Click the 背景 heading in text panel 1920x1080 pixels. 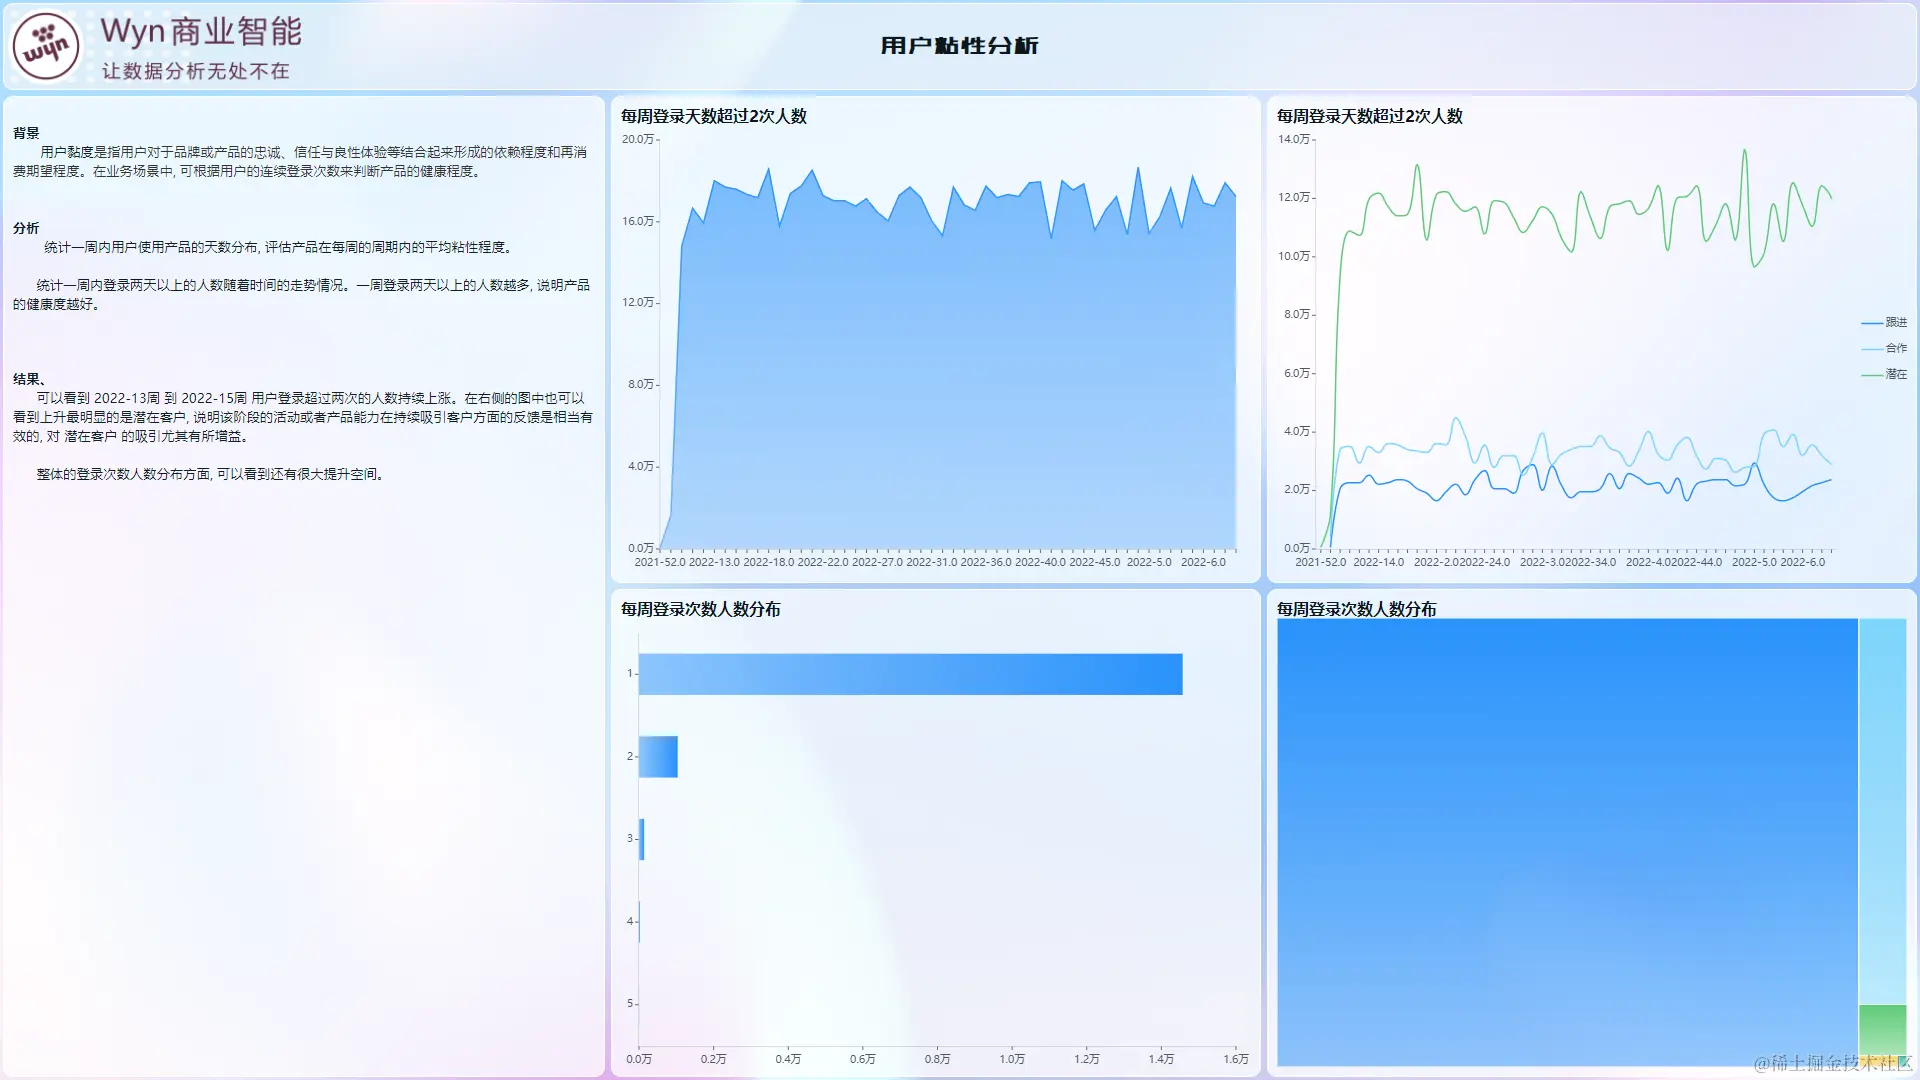pos(26,133)
